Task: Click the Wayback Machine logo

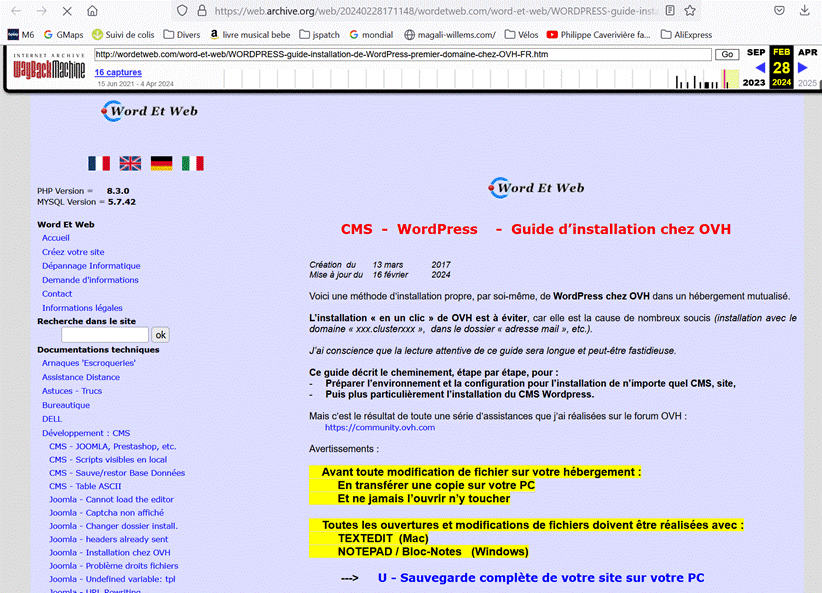Action: click(x=49, y=67)
